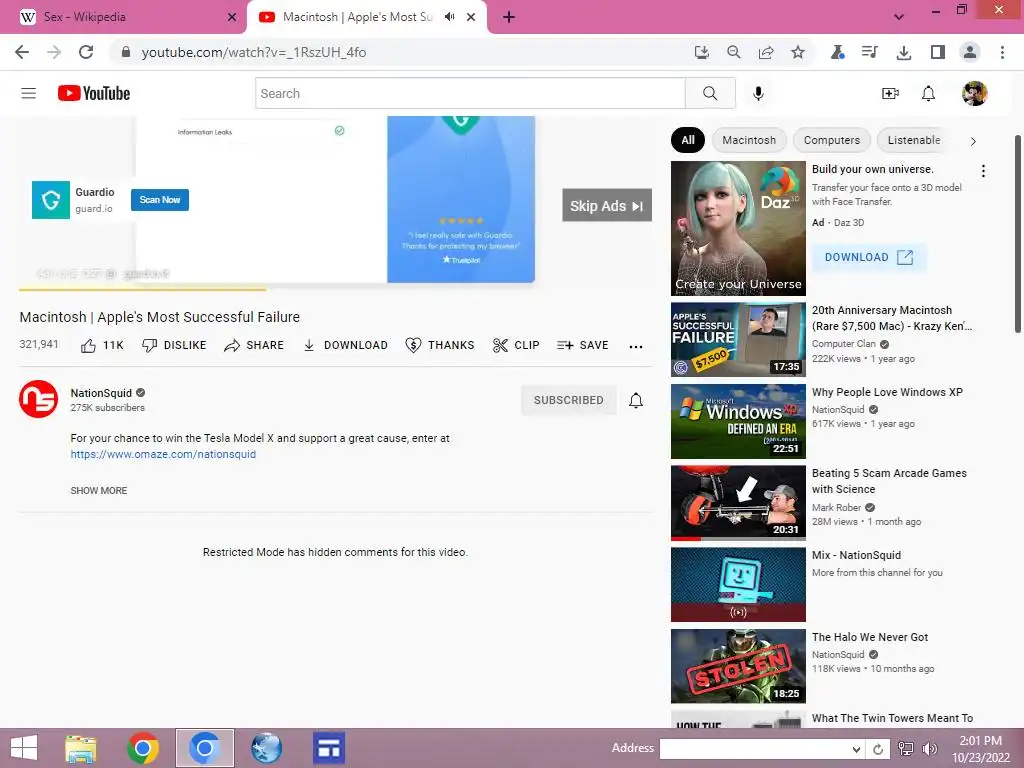1024x768 pixels.
Task: Open Google Chrome taskbar icon
Action: tap(142, 748)
